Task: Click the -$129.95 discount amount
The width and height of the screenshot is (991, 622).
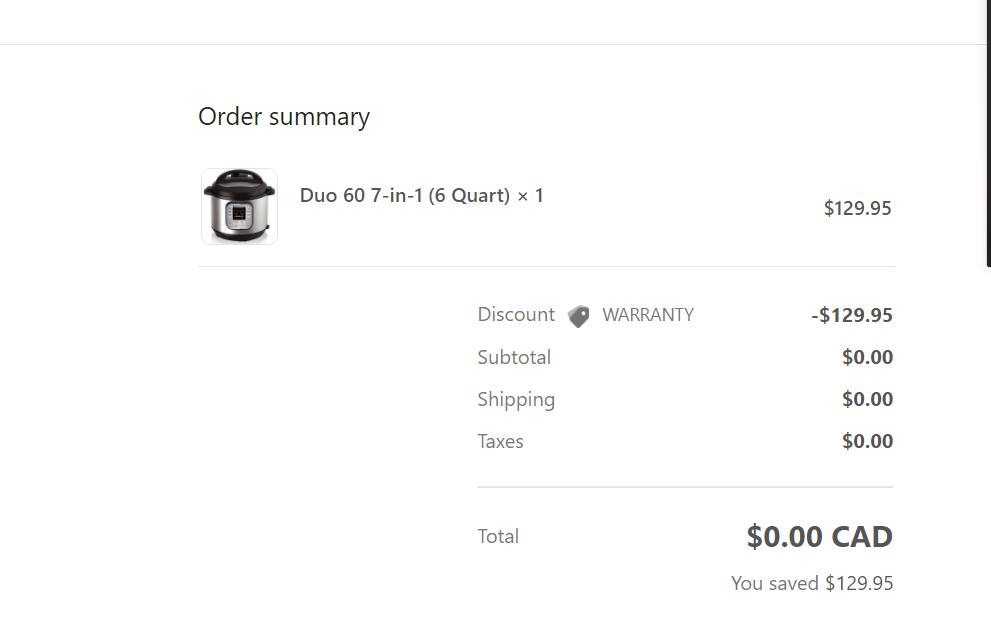Action: [852, 315]
